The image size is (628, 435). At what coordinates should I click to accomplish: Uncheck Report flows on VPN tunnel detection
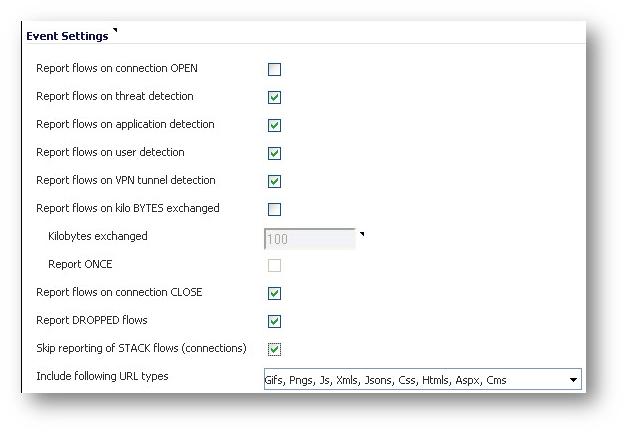(x=274, y=181)
